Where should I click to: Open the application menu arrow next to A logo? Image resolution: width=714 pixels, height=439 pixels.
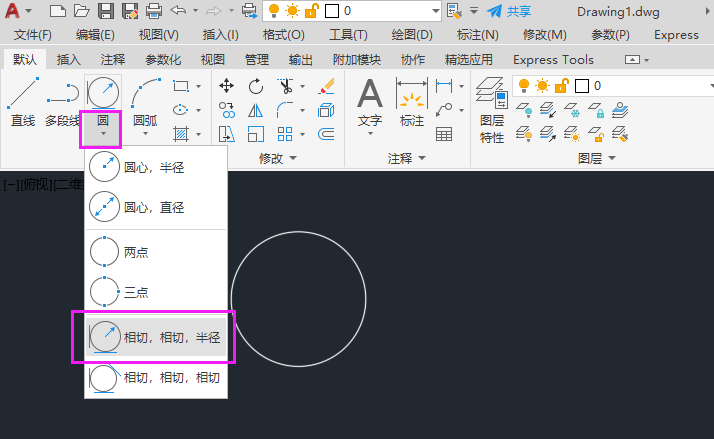[x=28, y=10]
